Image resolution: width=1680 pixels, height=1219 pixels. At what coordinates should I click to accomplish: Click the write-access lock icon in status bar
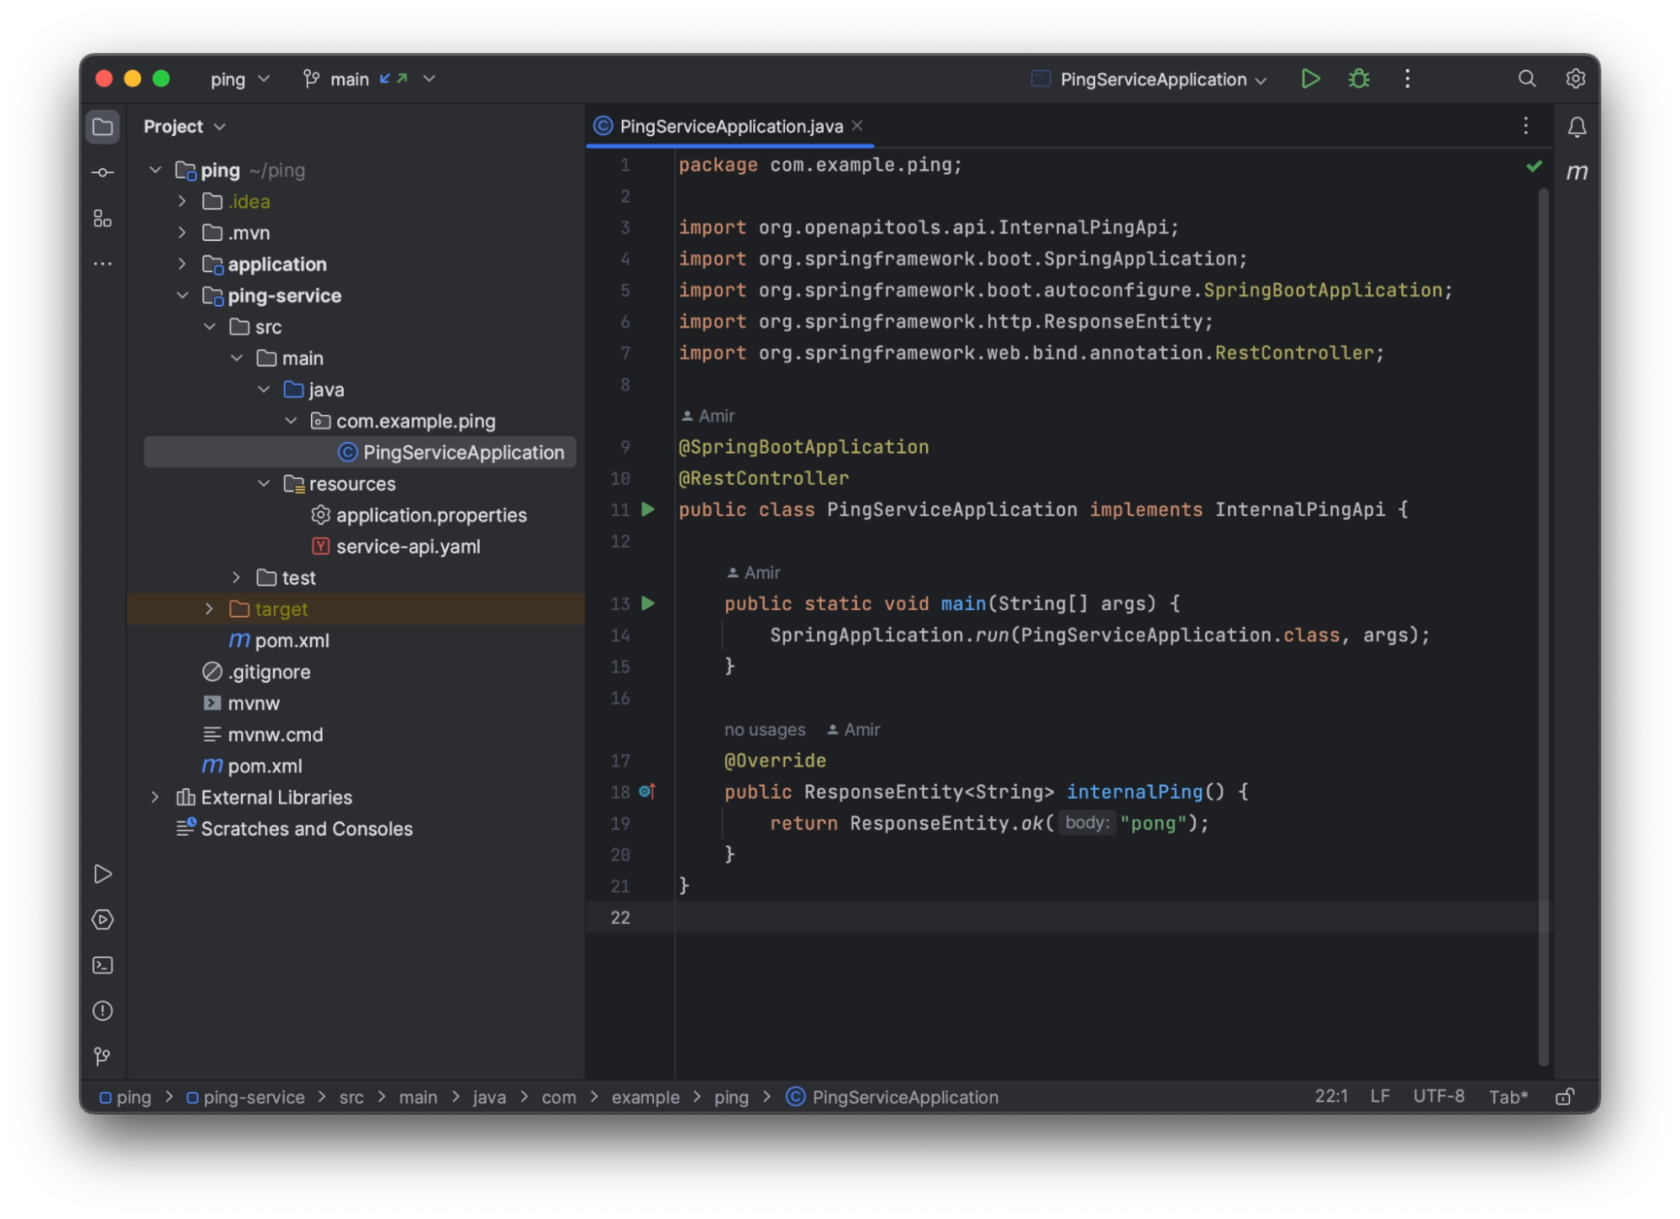click(x=1565, y=1096)
